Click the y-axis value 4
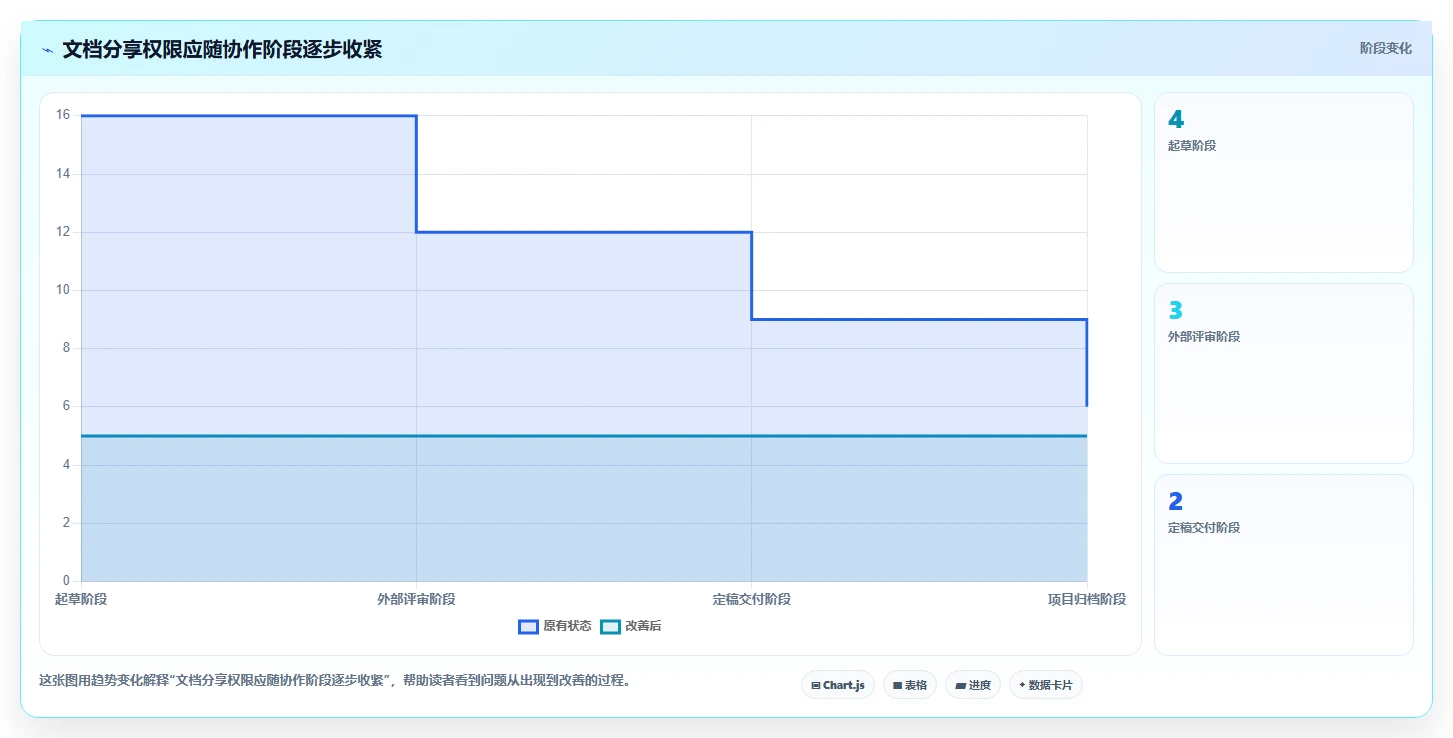This screenshot has width=1453, height=738. pyautogui.click(x=66, y=465)
